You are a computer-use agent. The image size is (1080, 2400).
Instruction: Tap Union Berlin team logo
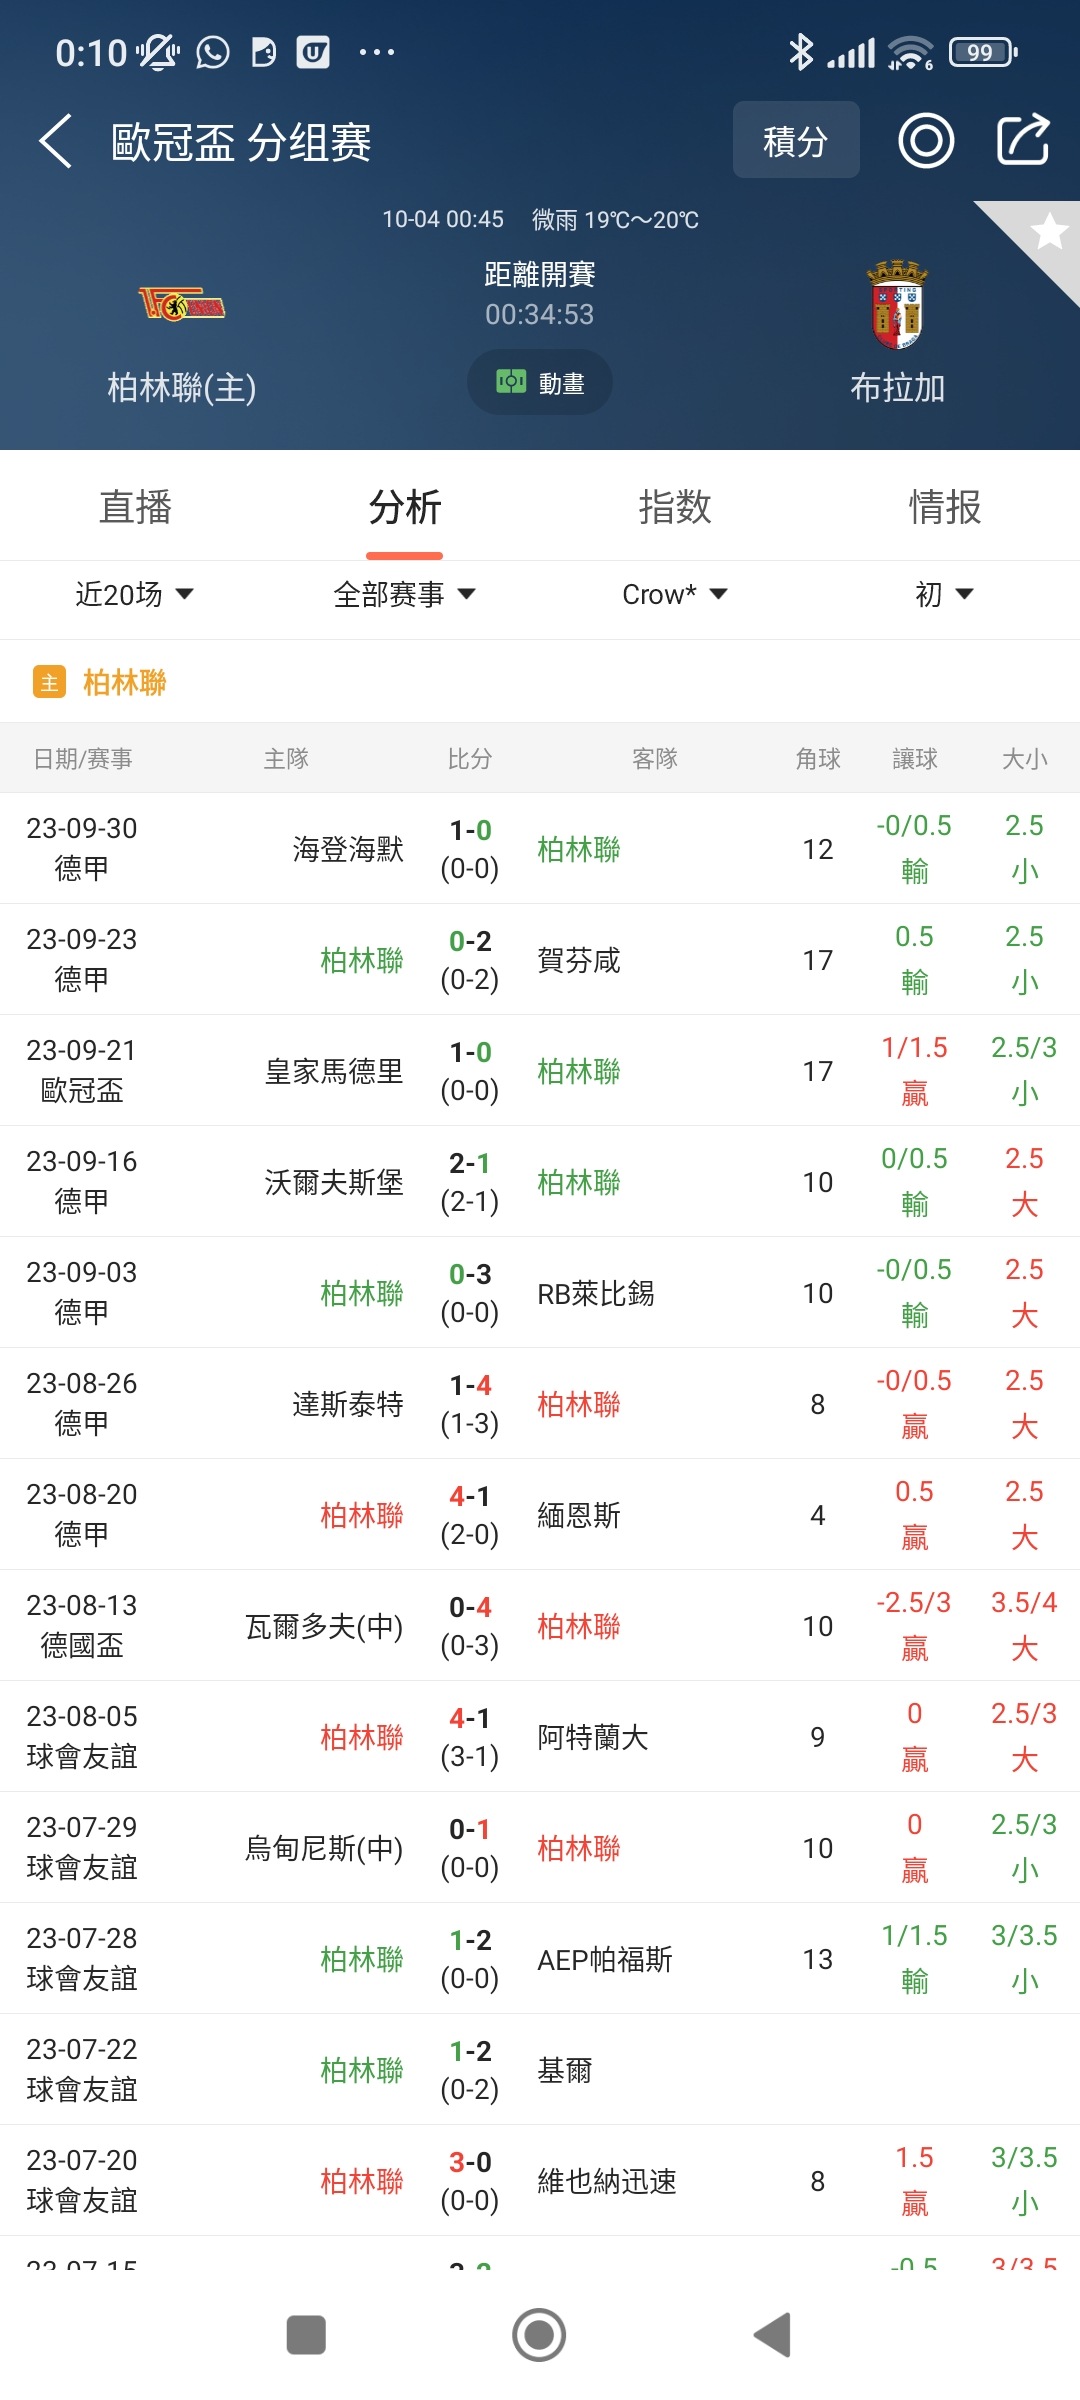182,304
